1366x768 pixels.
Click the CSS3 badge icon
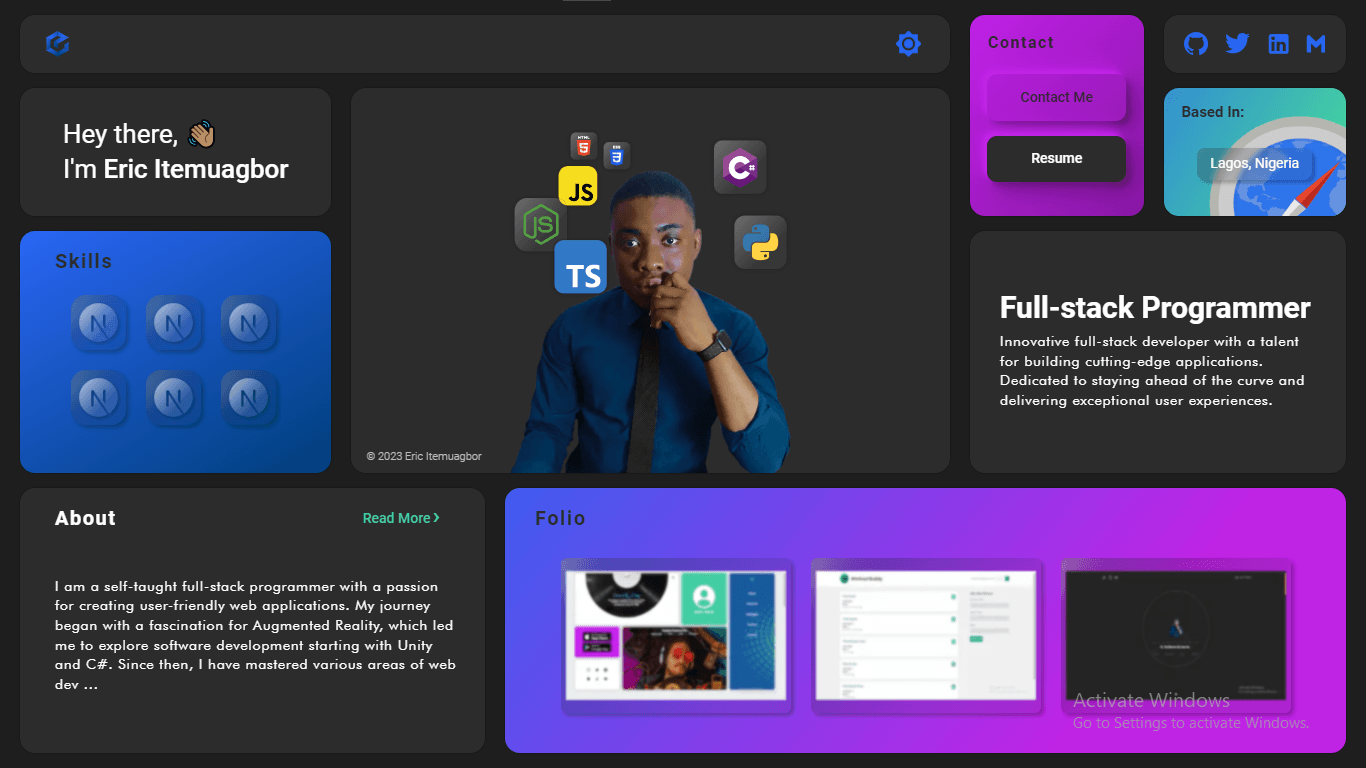(x=616, y=155)
